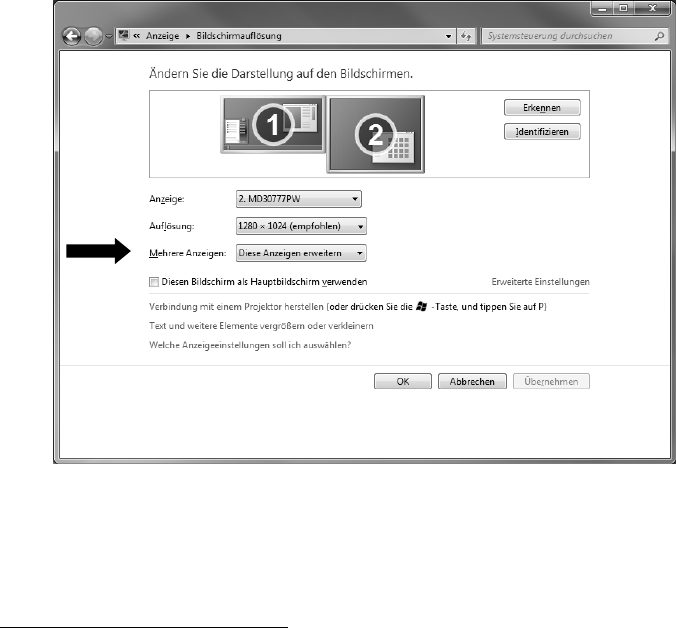Click the Erkennen button
The image size is (676, 628).
tap(542, 108)
